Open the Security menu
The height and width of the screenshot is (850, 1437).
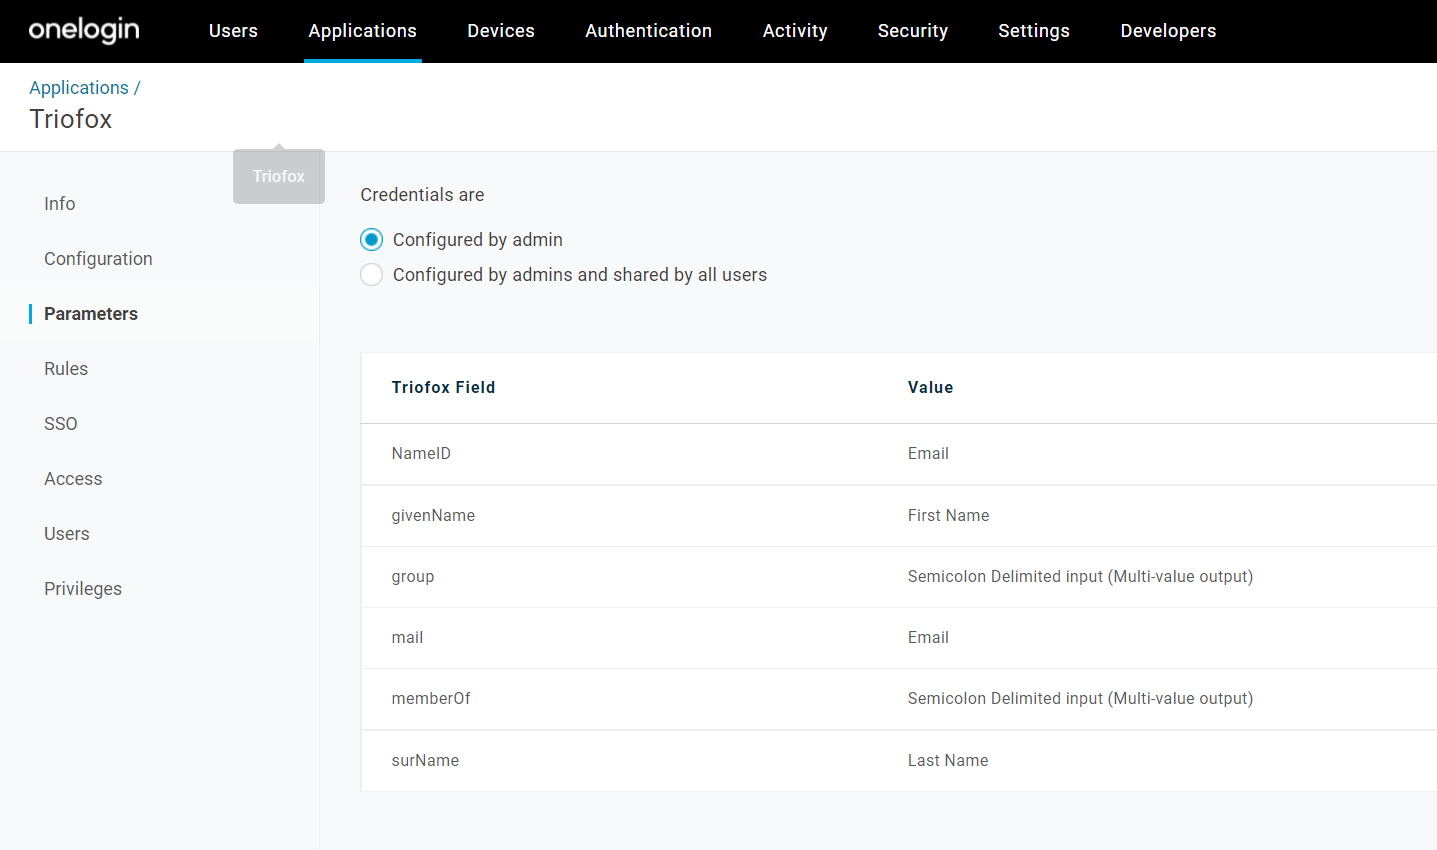point(913,31)
